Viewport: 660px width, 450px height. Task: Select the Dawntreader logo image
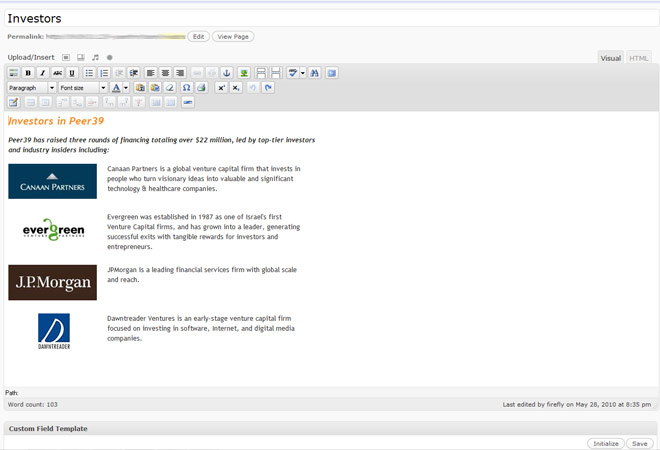pos(54,331)
